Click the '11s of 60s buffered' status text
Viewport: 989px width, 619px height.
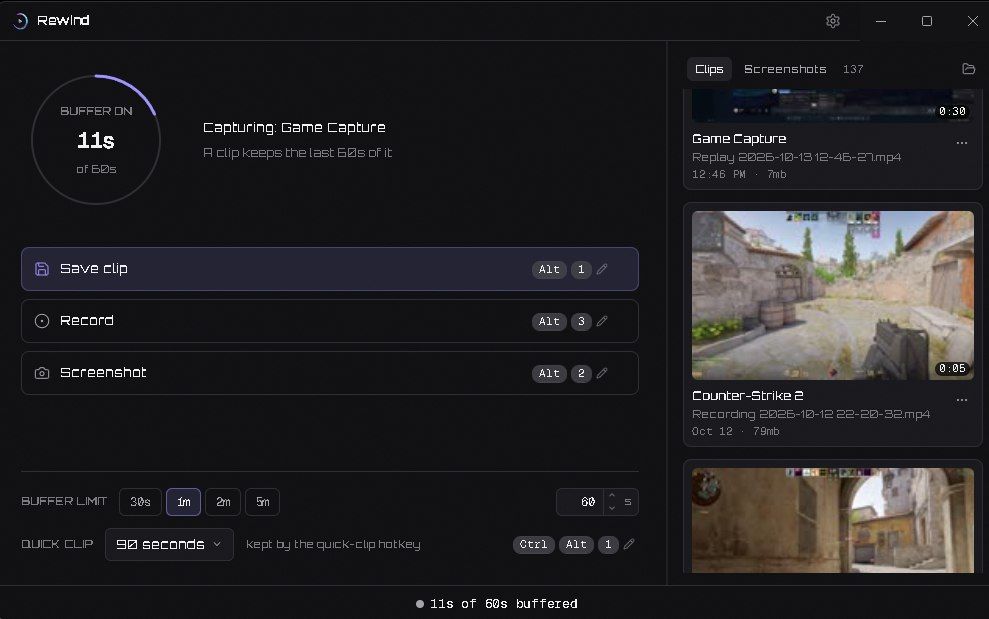(x=503, y=604)
